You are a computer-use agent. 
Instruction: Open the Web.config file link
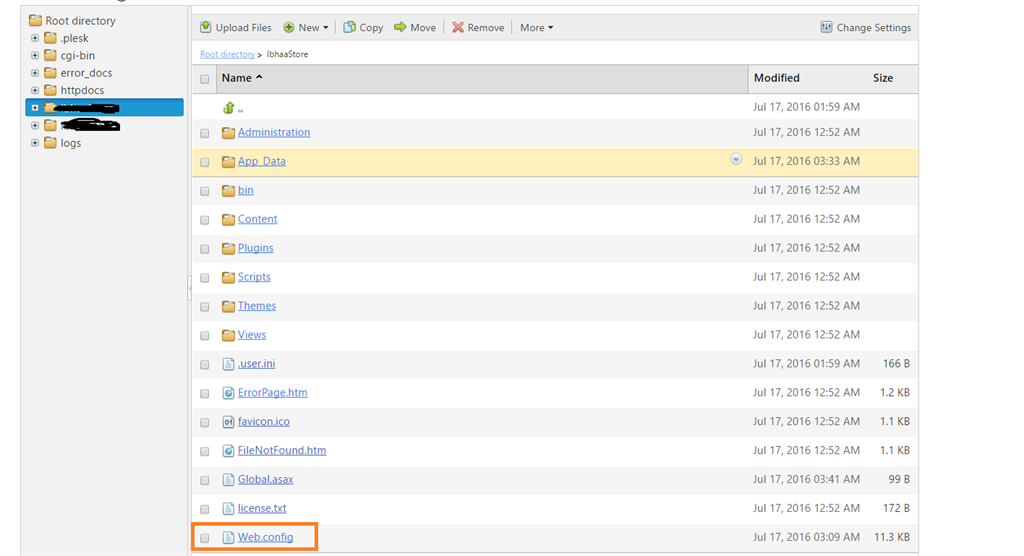click(x=265, y=537)
